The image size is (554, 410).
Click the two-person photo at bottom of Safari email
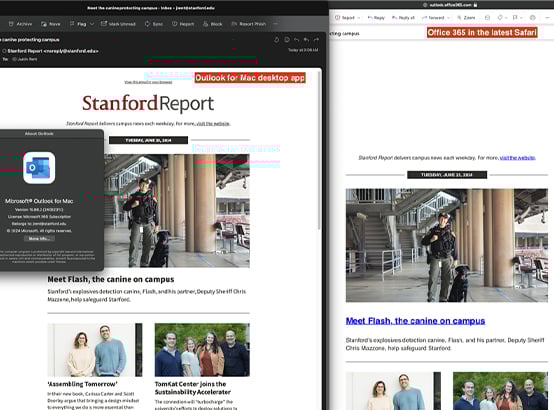[393, 391]
